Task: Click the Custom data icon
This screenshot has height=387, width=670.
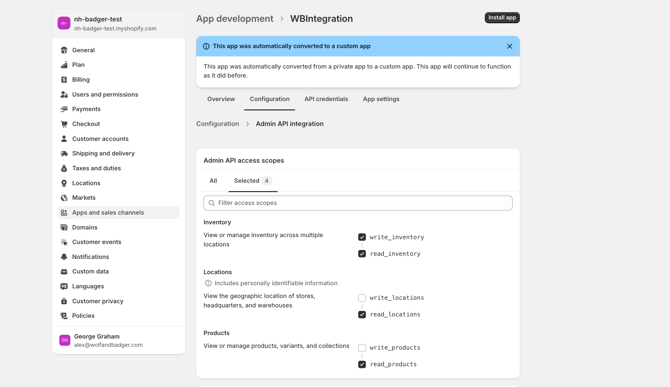Action: click(x=64, y=272)
